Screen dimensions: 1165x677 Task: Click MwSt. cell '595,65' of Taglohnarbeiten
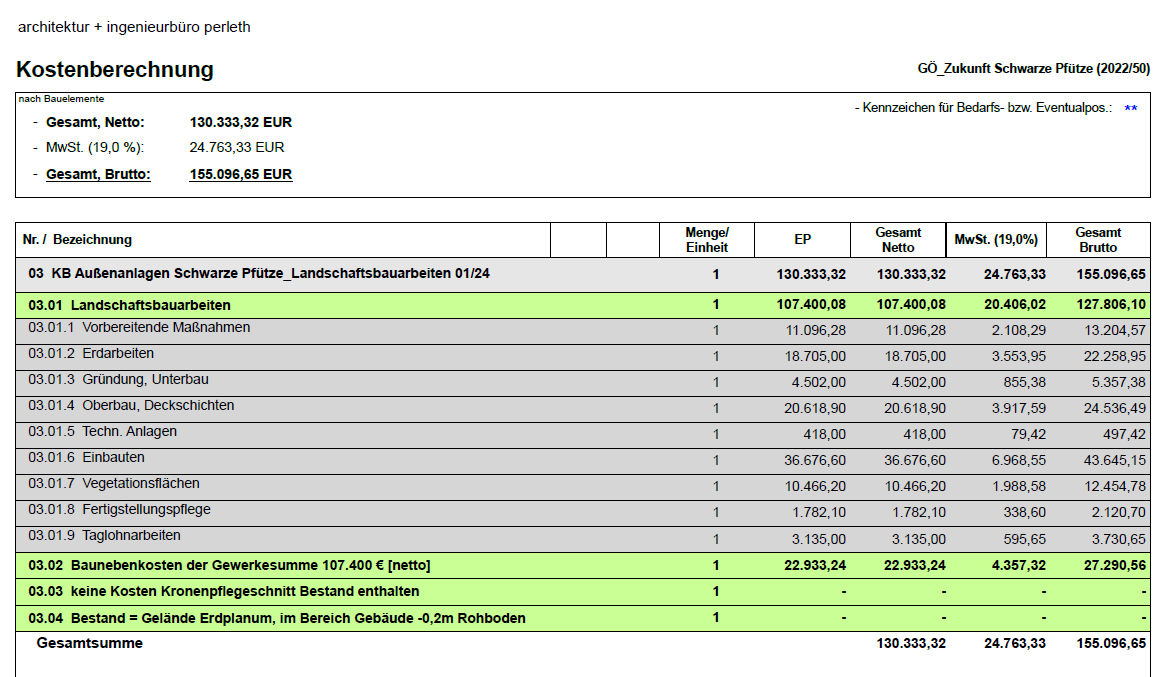[x=1025, y=540]
